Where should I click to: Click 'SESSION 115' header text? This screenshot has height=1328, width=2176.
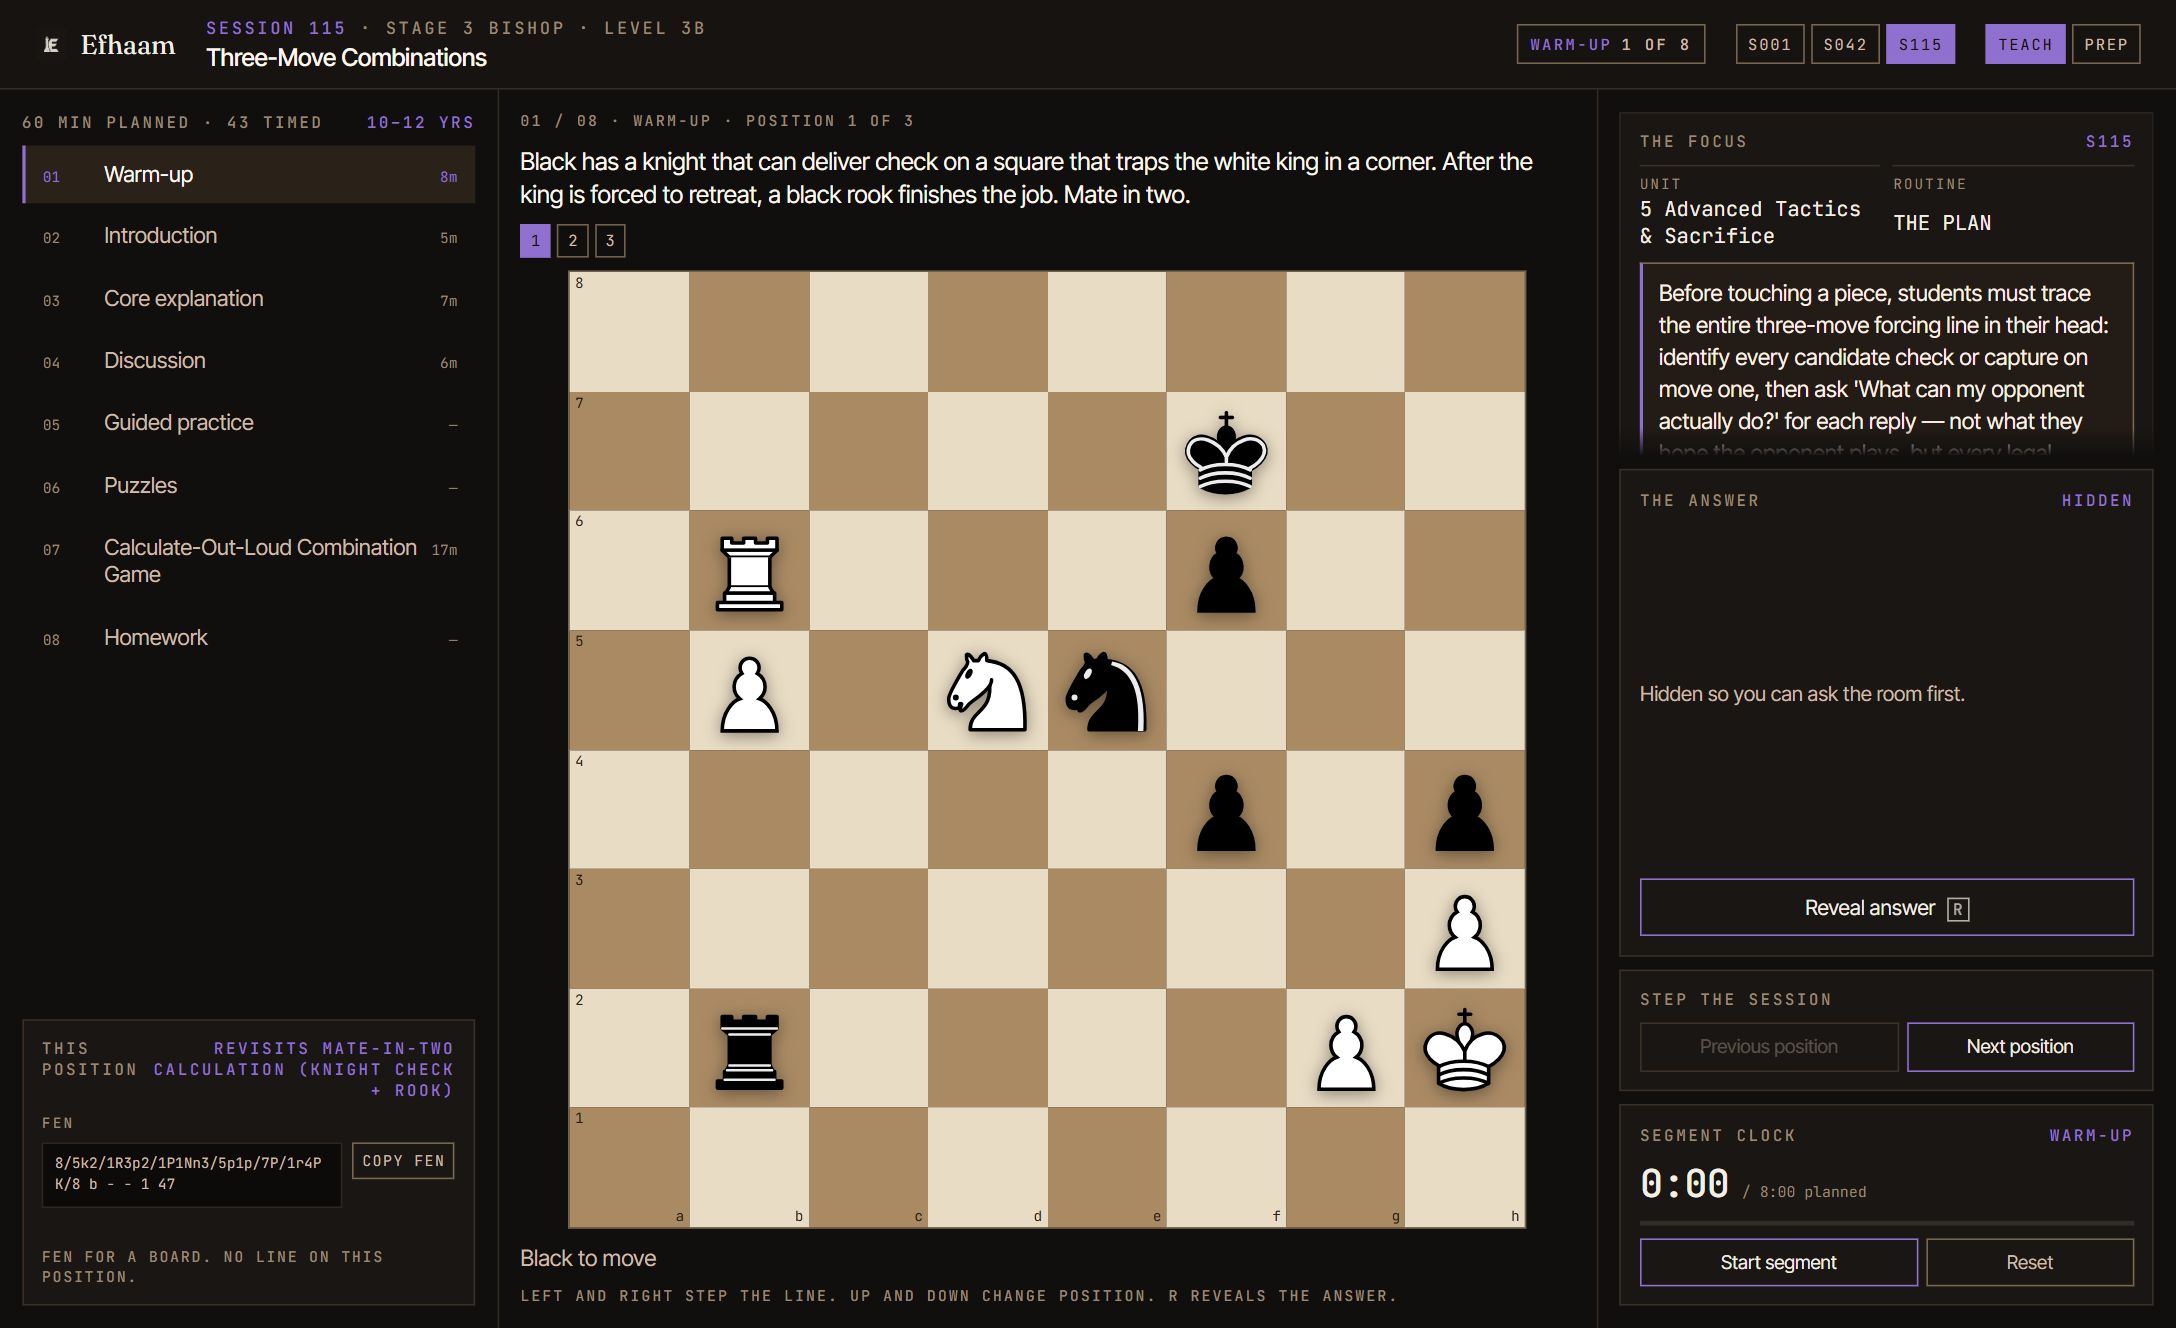click(x=276, y=28)
